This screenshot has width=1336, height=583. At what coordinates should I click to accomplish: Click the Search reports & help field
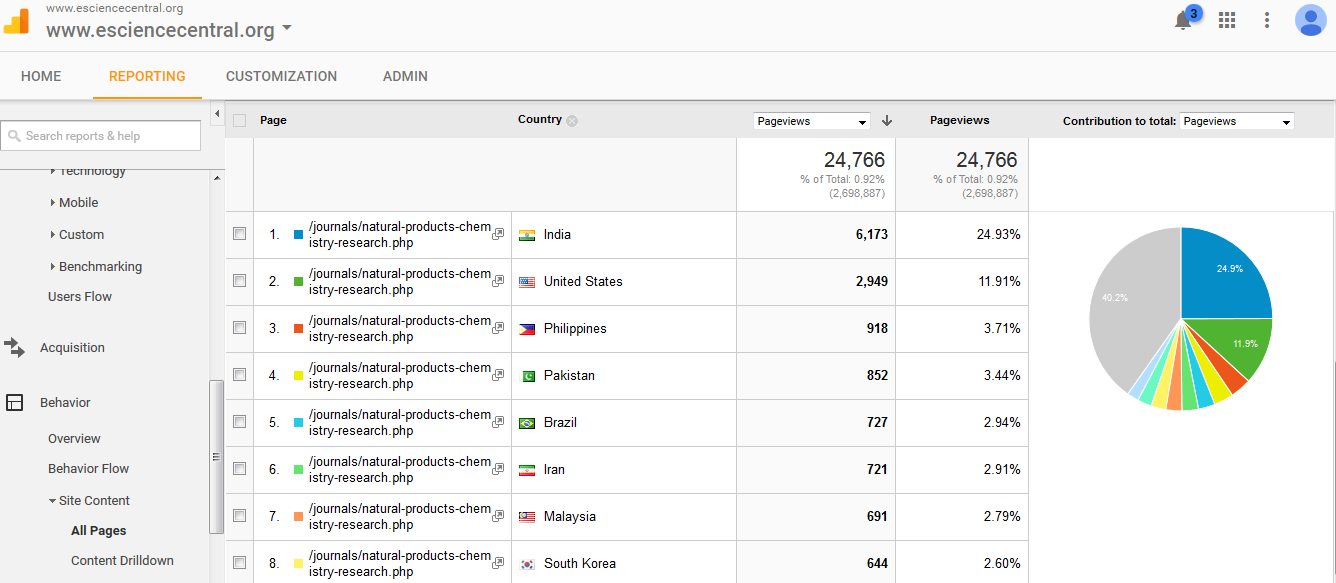click(101, 136)
